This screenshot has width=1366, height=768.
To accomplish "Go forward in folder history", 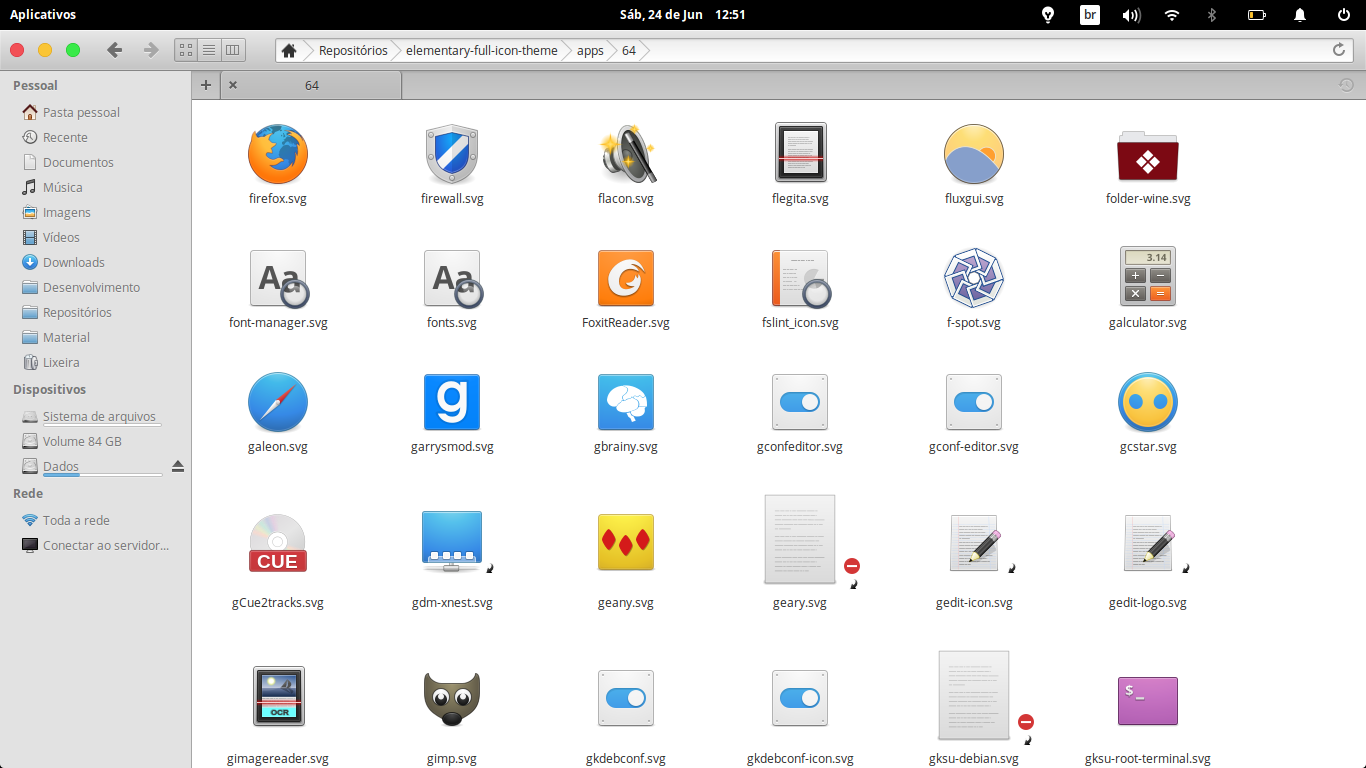I will pyautogui.click(x=151, y=50).
